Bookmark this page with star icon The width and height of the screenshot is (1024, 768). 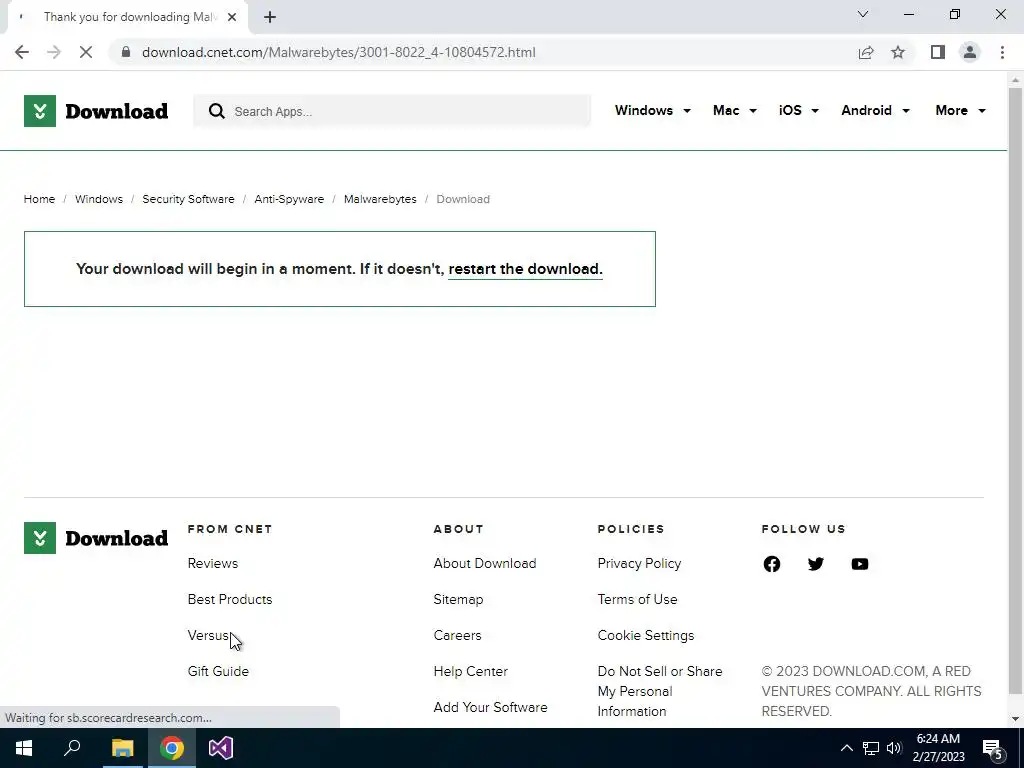[x=898, y=52]
